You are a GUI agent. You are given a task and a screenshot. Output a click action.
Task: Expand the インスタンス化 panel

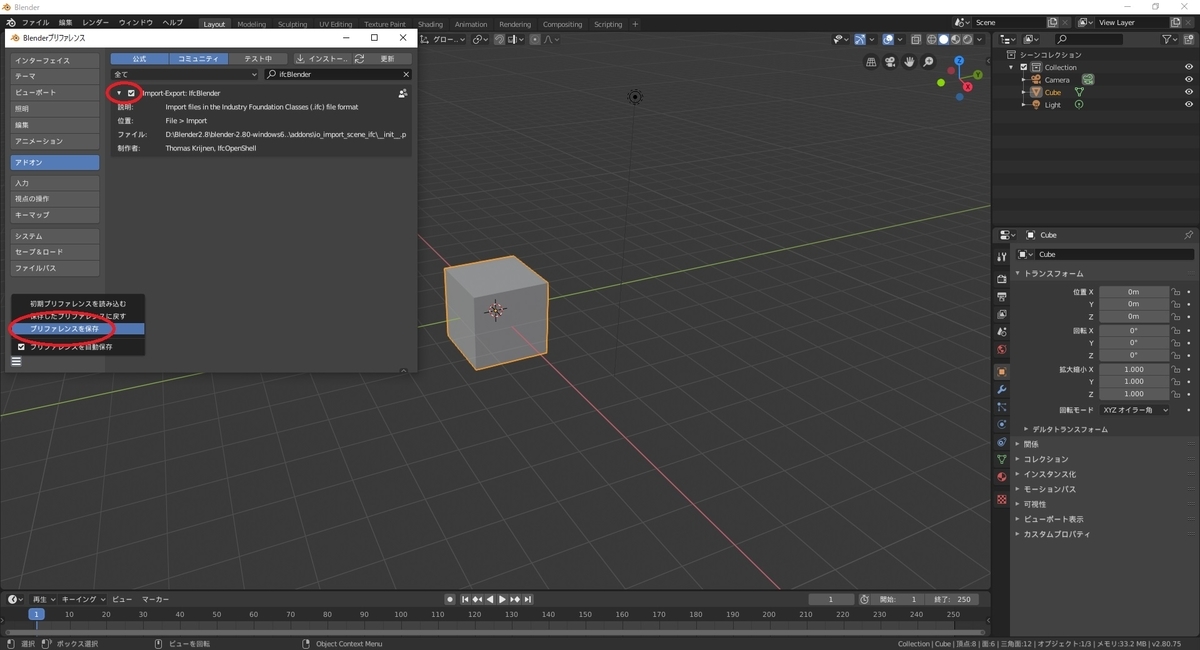(x=1019, y=474)
